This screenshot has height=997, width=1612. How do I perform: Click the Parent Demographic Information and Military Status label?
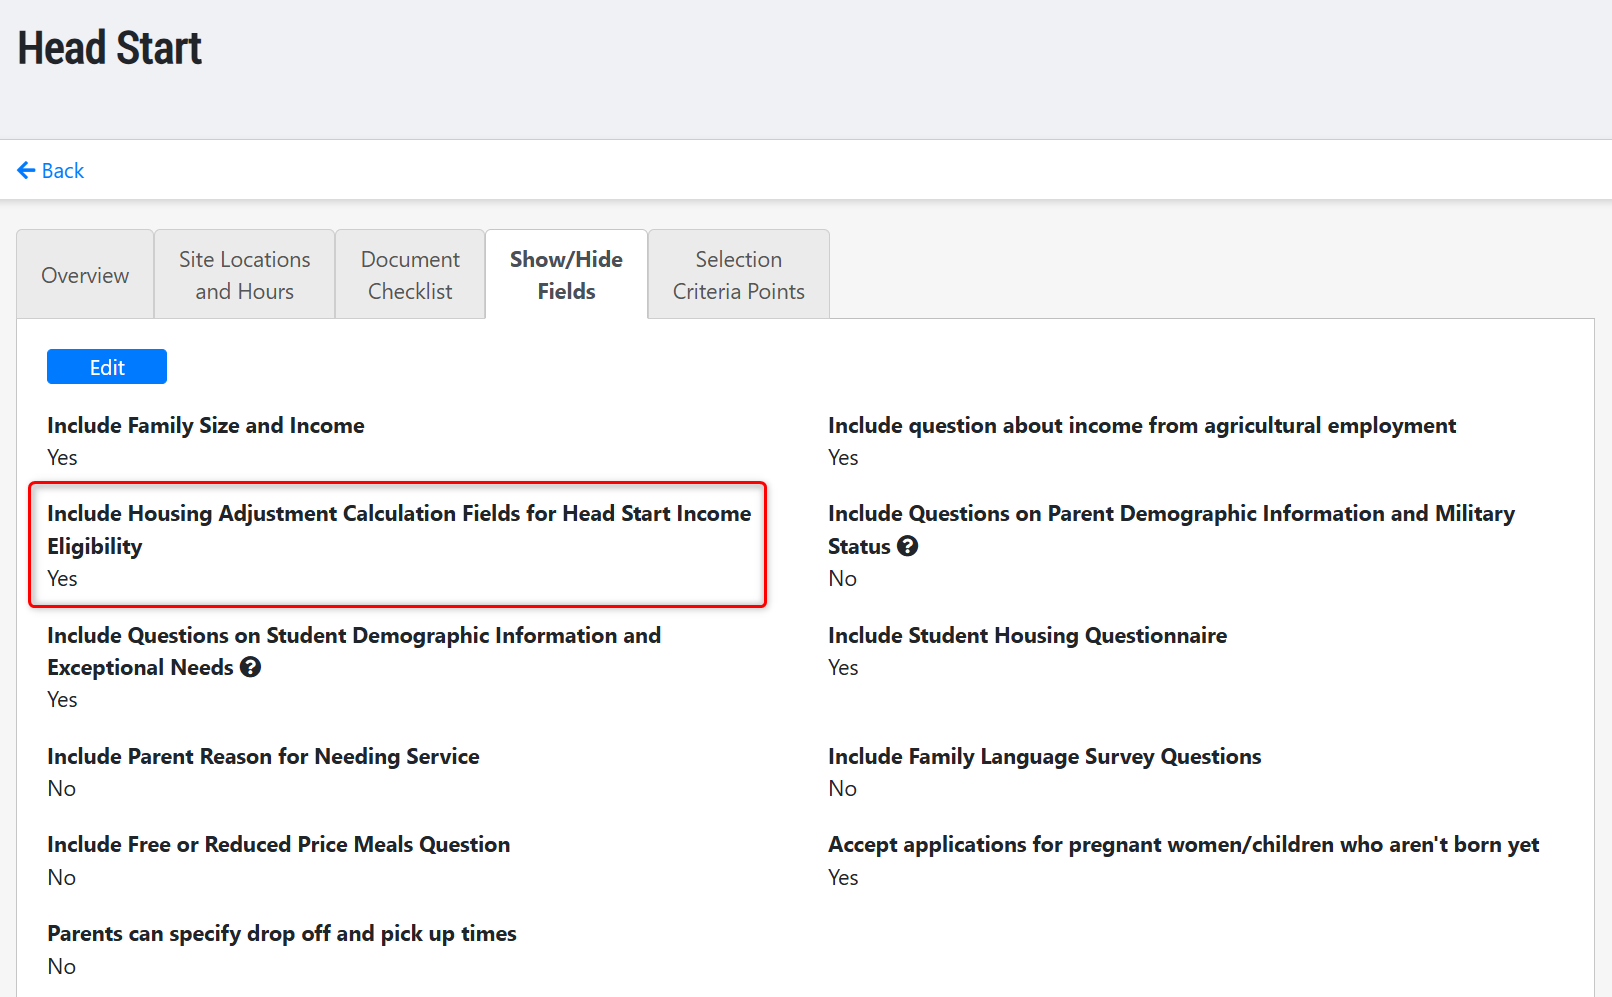[1171, 529]
